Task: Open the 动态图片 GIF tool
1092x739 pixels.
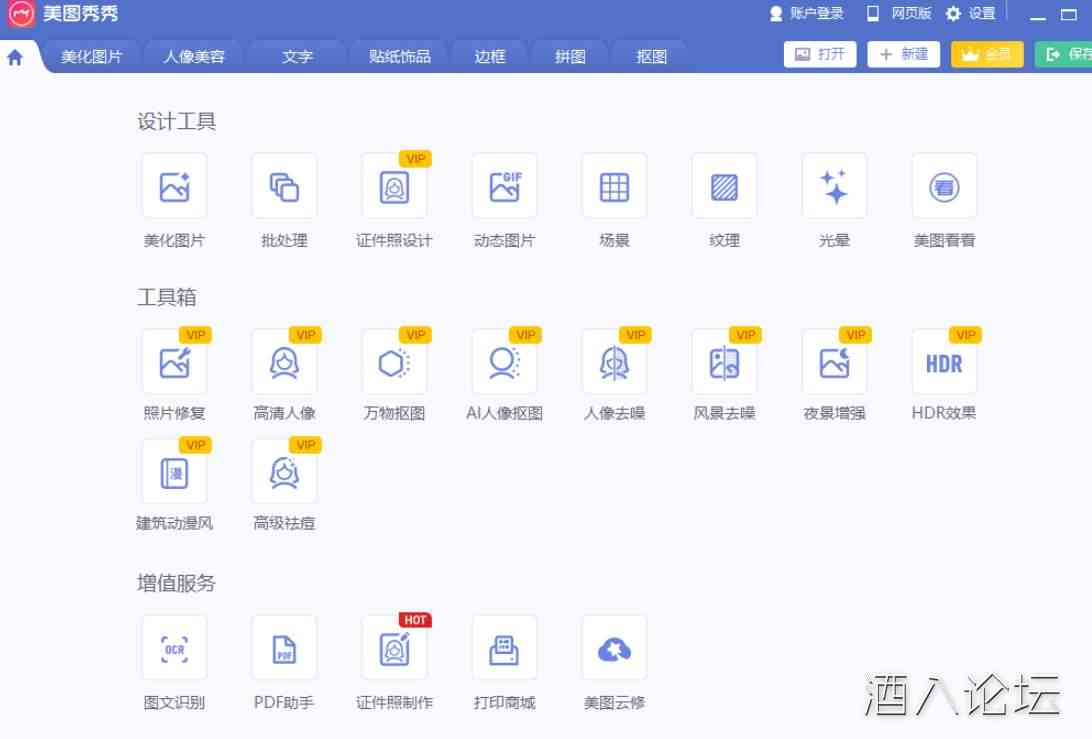Action: pos(504,187)
